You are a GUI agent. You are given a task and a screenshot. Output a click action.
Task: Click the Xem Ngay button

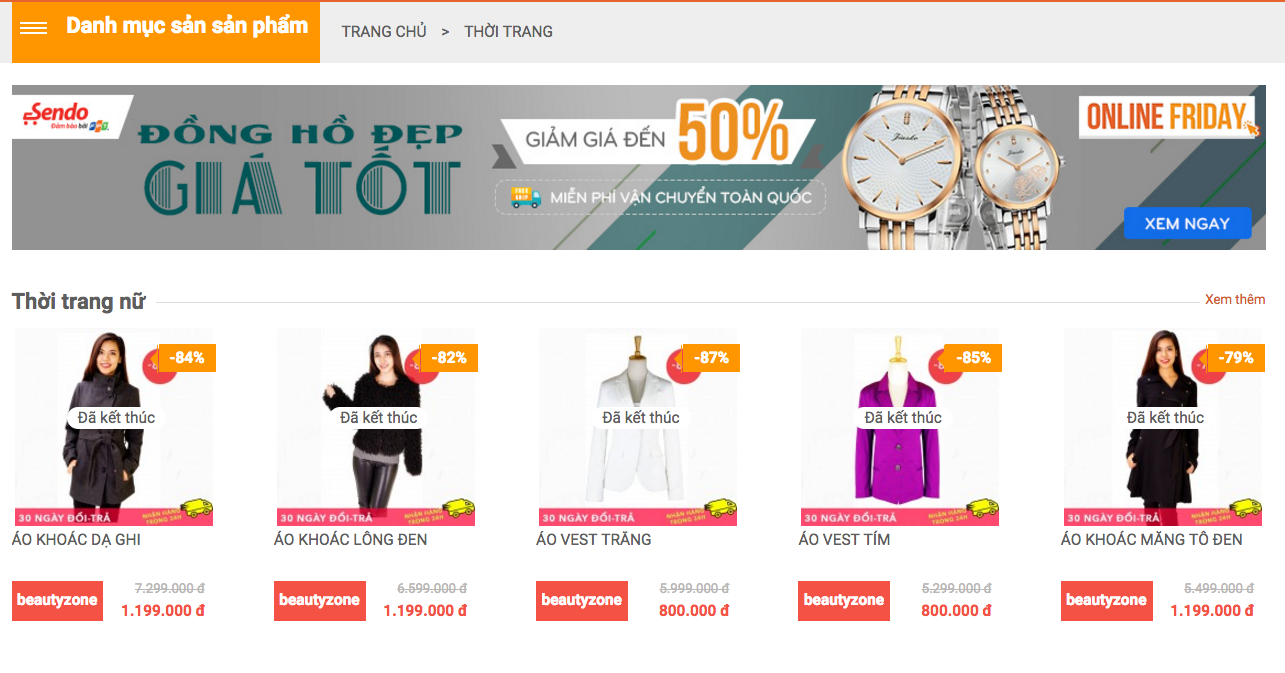pos(1187,223)
